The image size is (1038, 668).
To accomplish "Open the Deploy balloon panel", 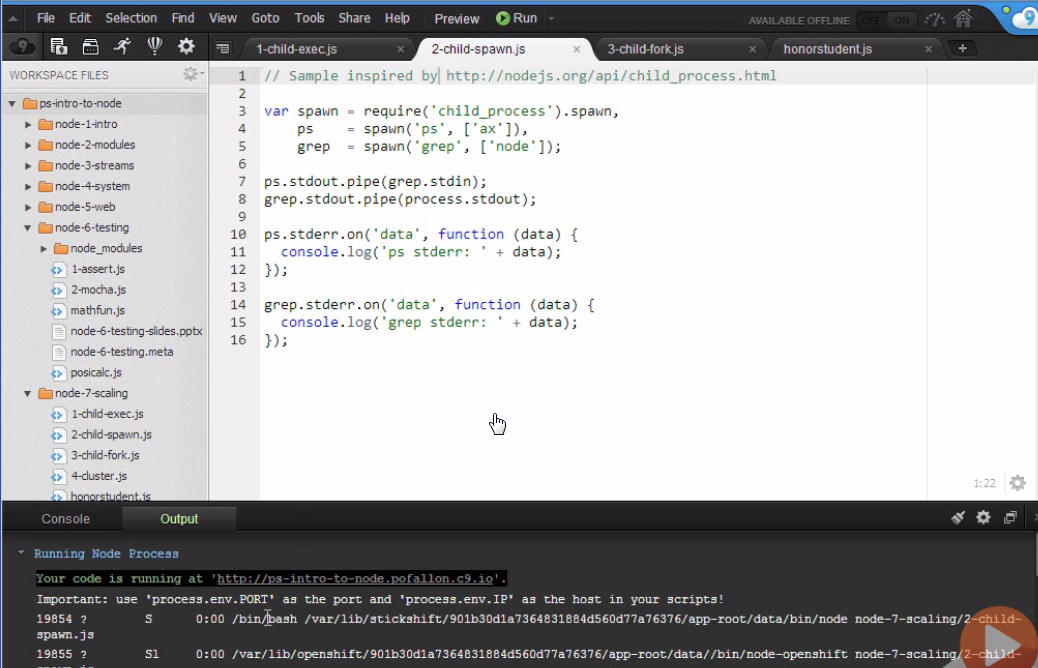I will [154, 46].
